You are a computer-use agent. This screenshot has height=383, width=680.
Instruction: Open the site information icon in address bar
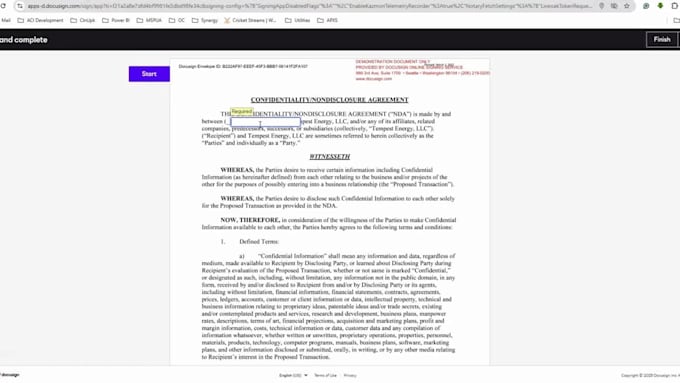click(x=20, y=6)
